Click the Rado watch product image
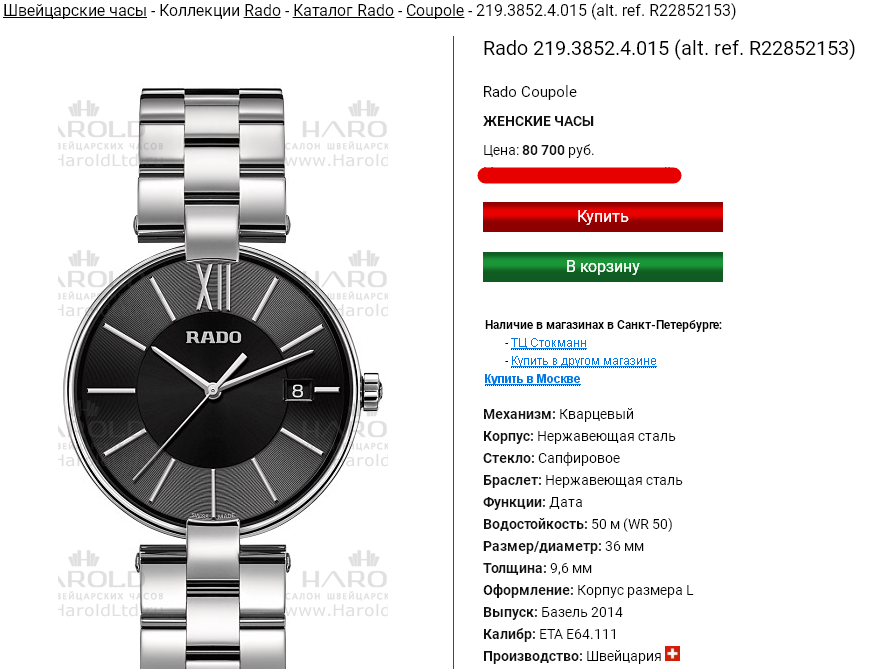This screenshot has width=869, height=669. click(x=223, y=377)
